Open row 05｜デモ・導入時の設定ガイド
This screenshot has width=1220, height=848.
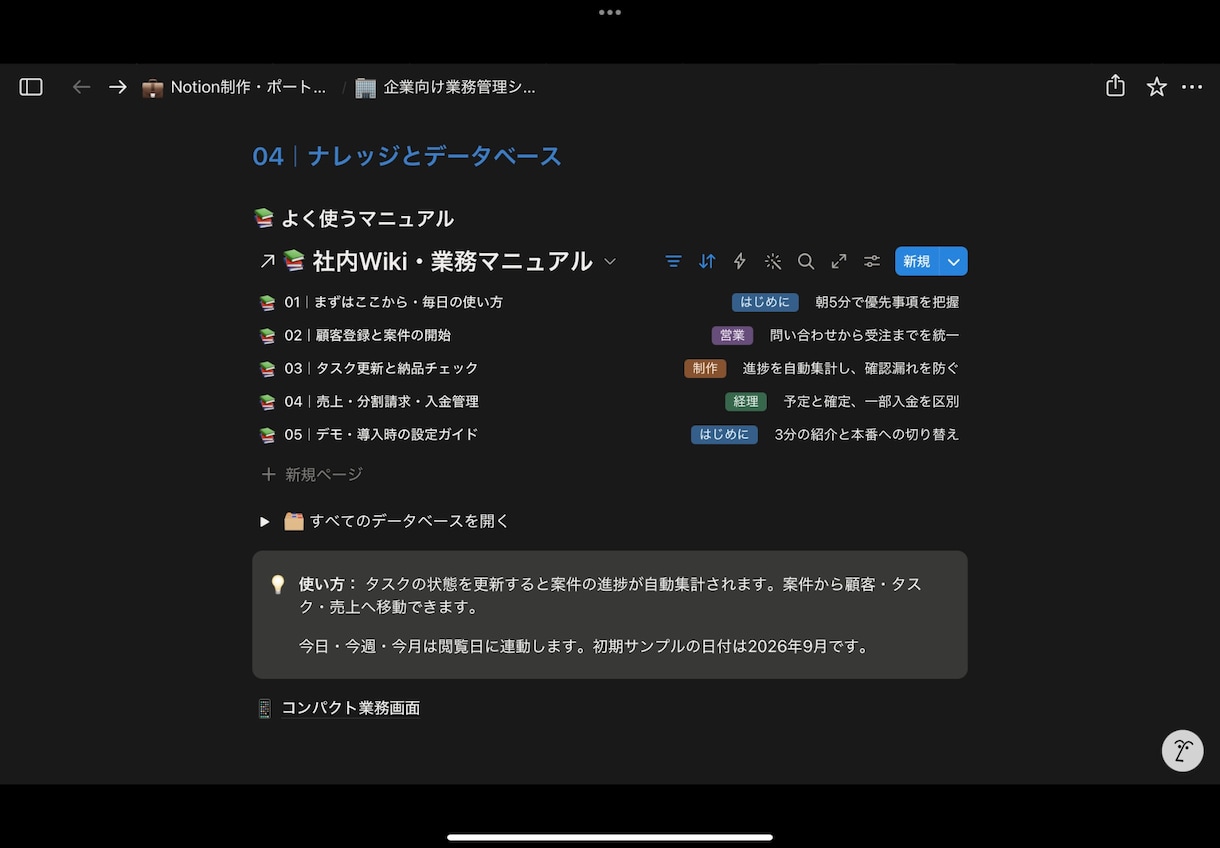click(x=609, y=434)
